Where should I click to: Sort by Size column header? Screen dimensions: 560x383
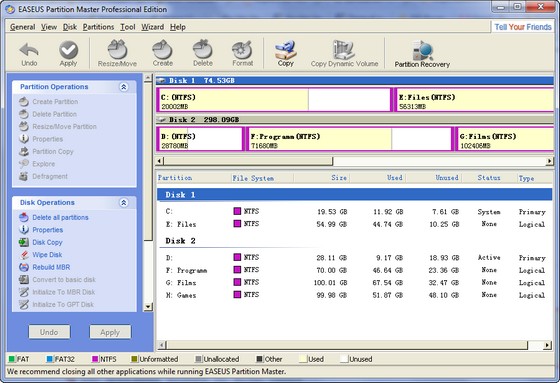point(321,178)
